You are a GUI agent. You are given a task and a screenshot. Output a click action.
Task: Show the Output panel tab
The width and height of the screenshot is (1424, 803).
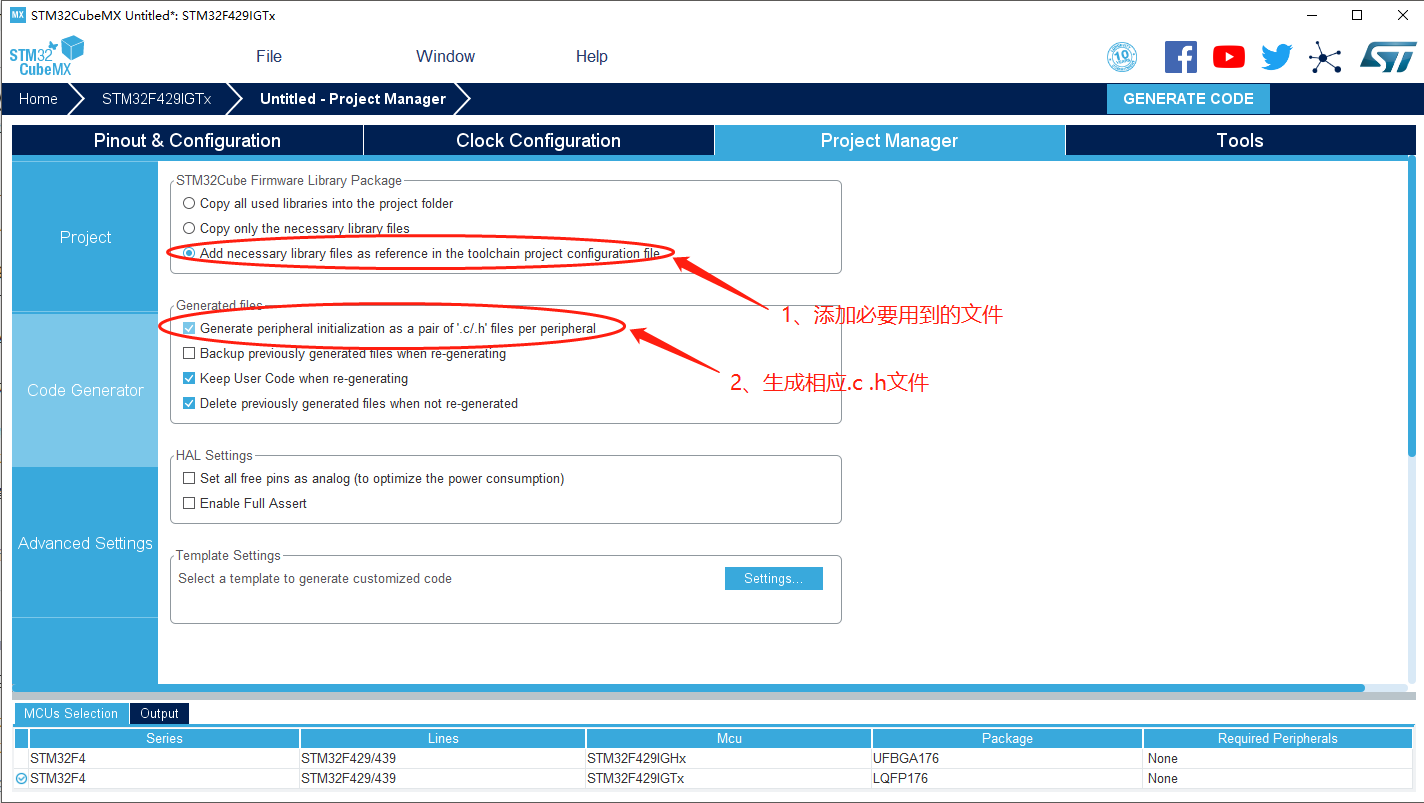(x=159, y=713)
